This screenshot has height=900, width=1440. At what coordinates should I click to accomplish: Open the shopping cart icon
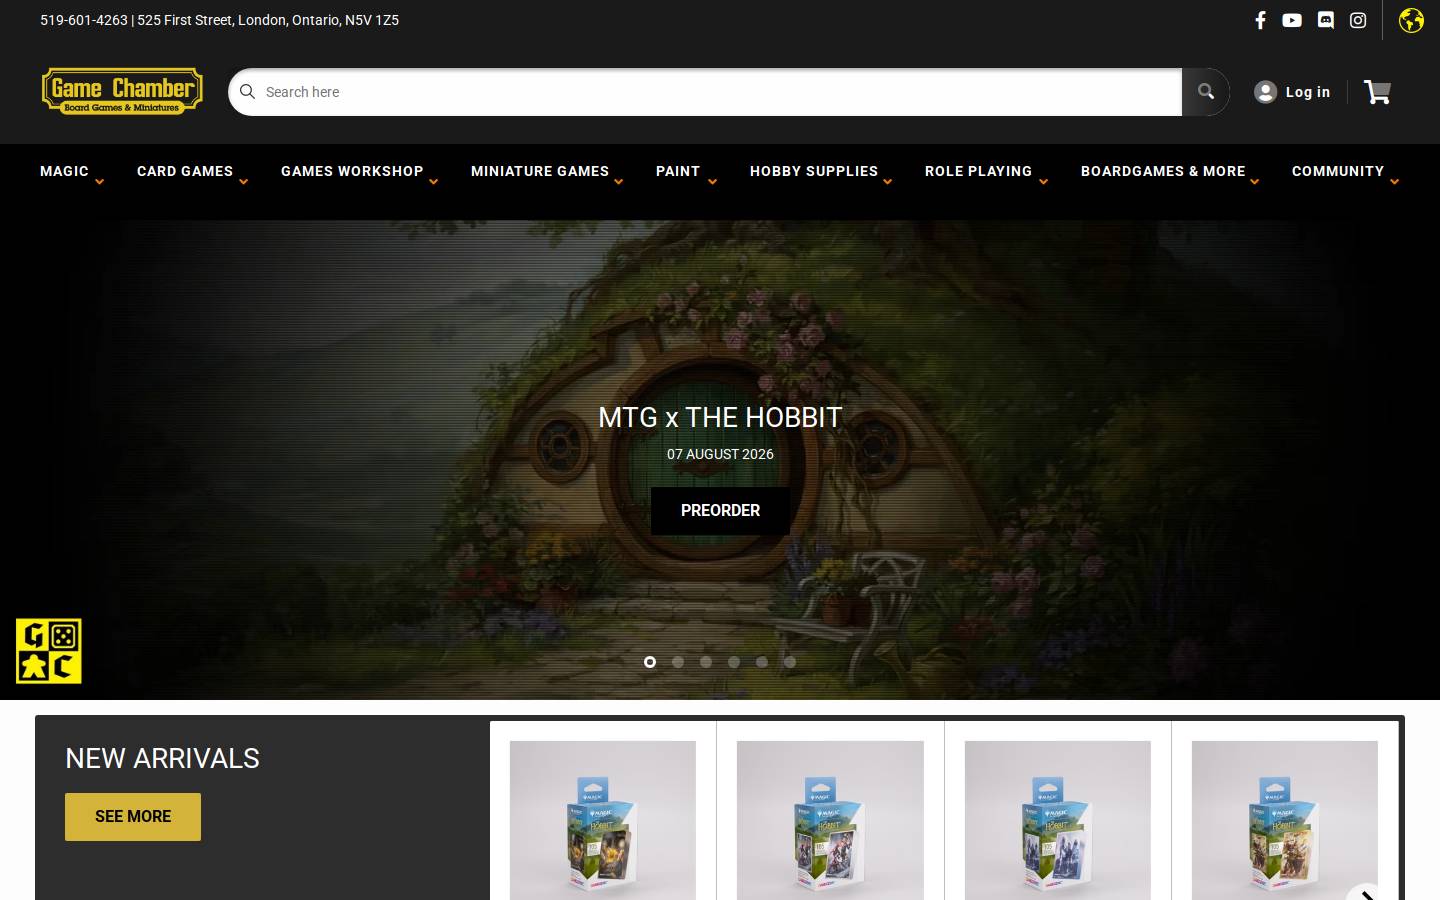(x=1377, y=92)
